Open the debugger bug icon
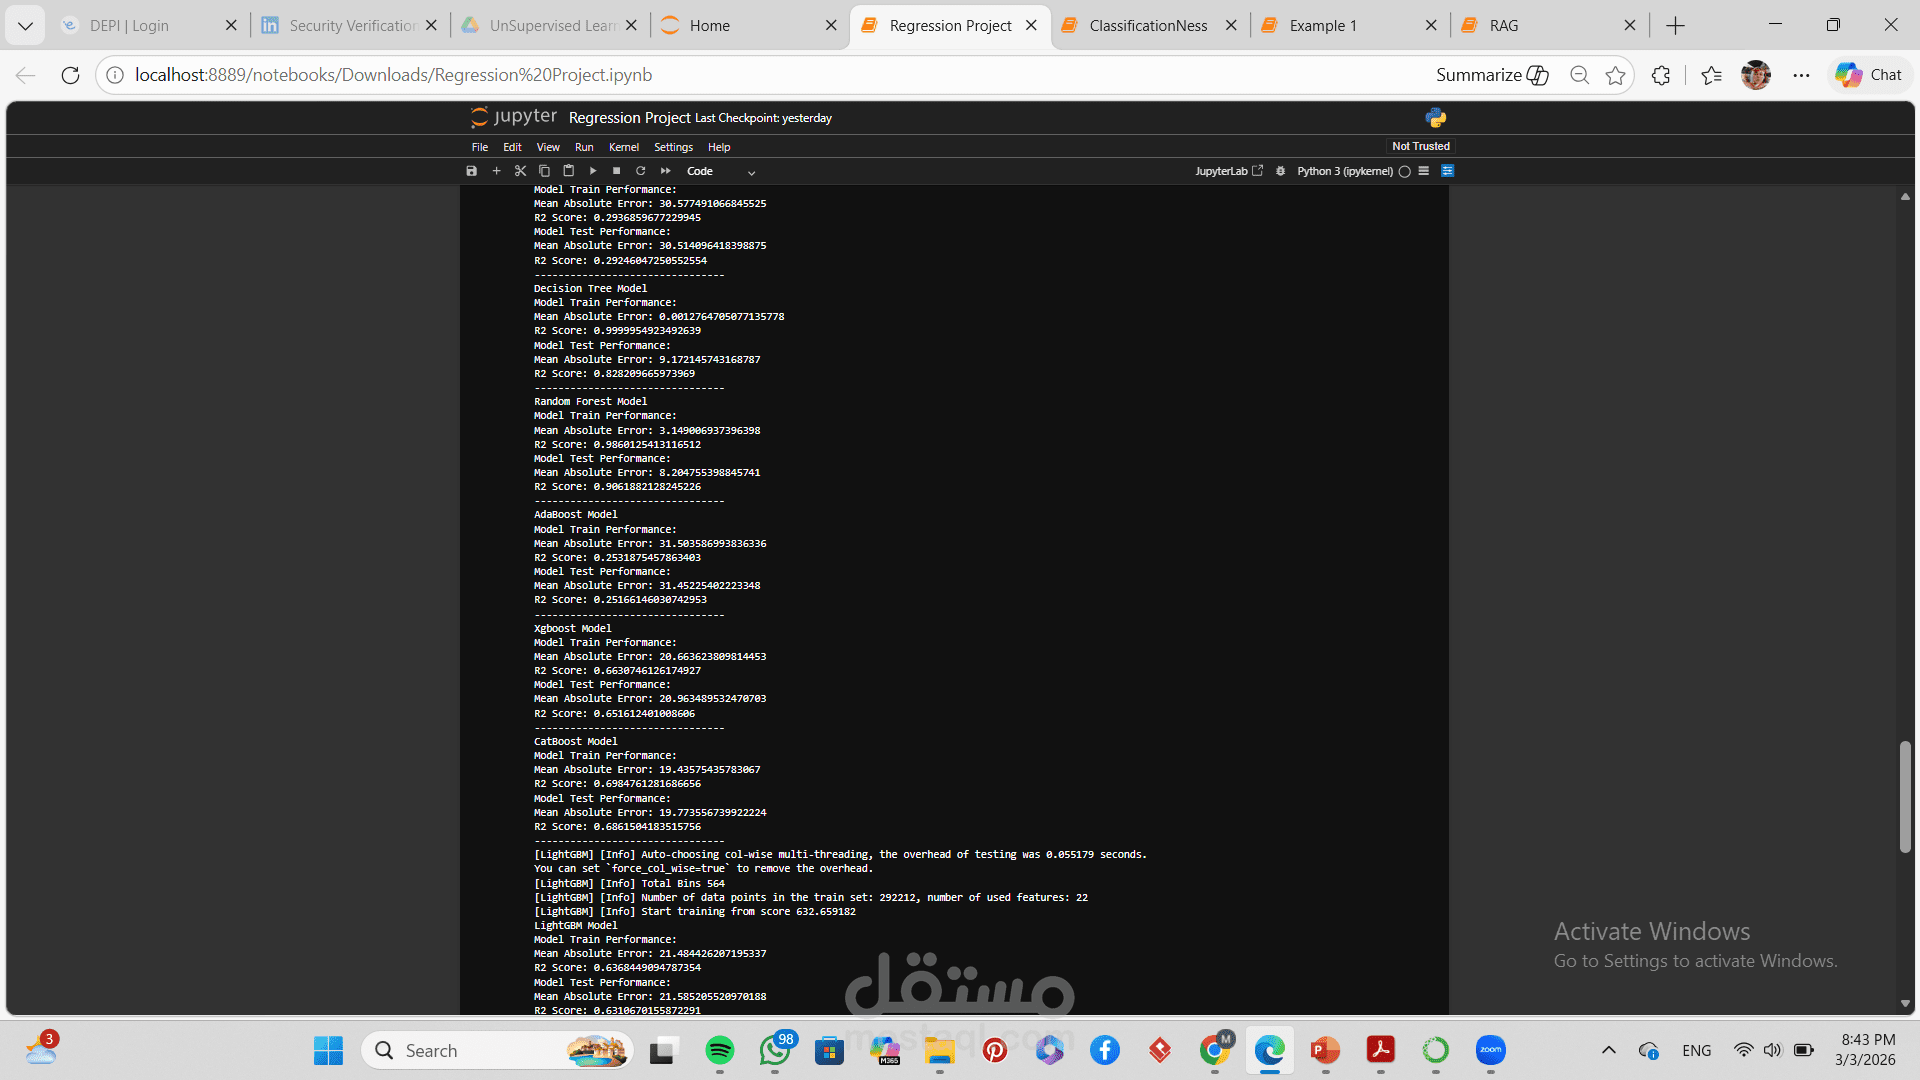Screen dimensions: 1920x1080 (1280, 171)
